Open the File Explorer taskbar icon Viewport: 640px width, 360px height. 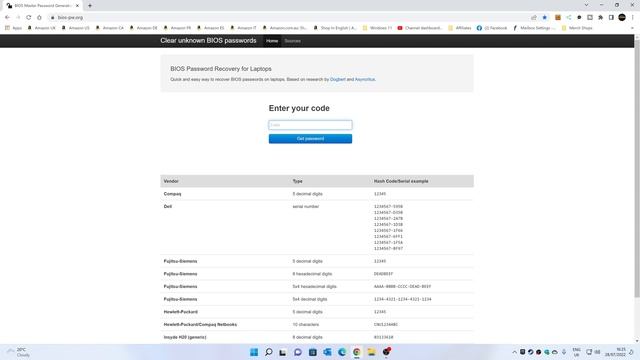371,352
